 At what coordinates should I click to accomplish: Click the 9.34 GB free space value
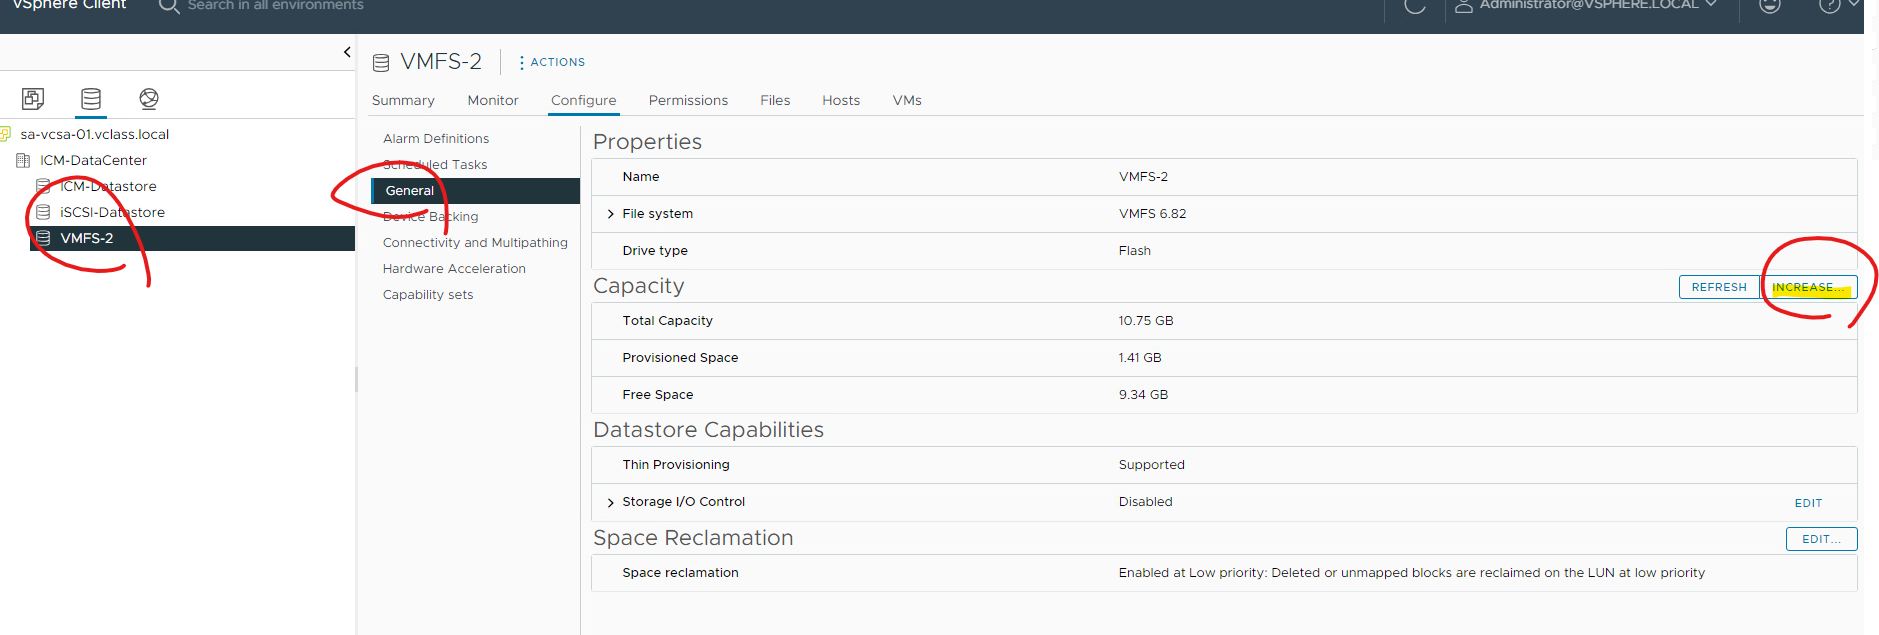coord(1143,395)
